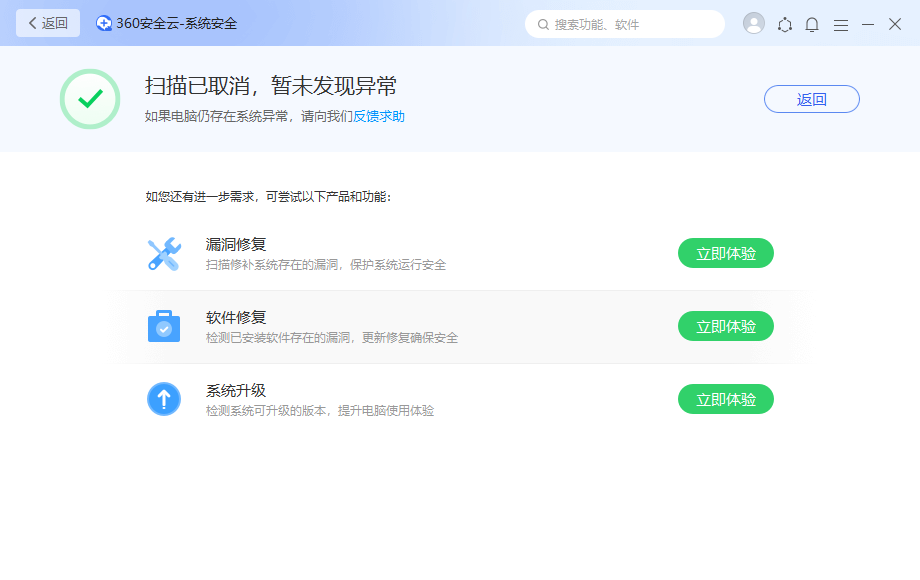The height and width of the screenshot is (580, 920).
Task: Click the 360安全云 logo icon
Action: tap(104, 23)
